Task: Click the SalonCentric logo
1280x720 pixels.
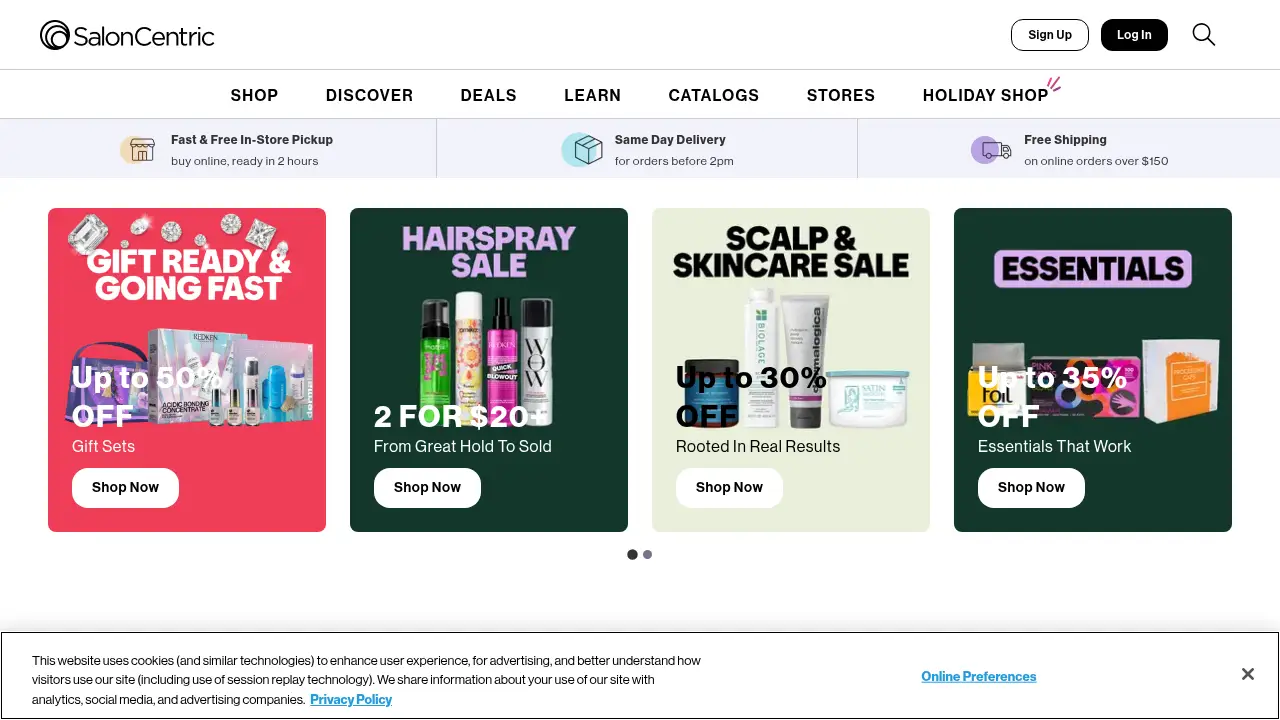Action: point(127,35)
